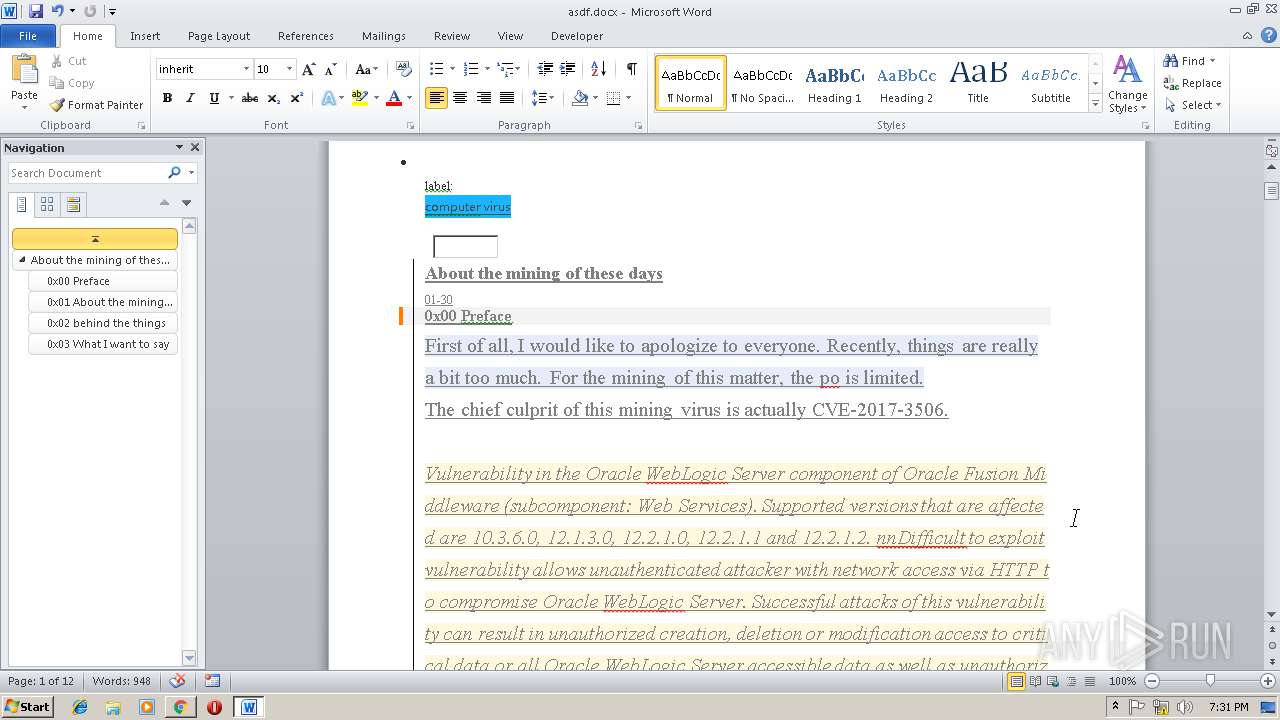Switch to the Page Layout tab
This screenshot has width=1280, height=720.
click(x=219, y=36)
